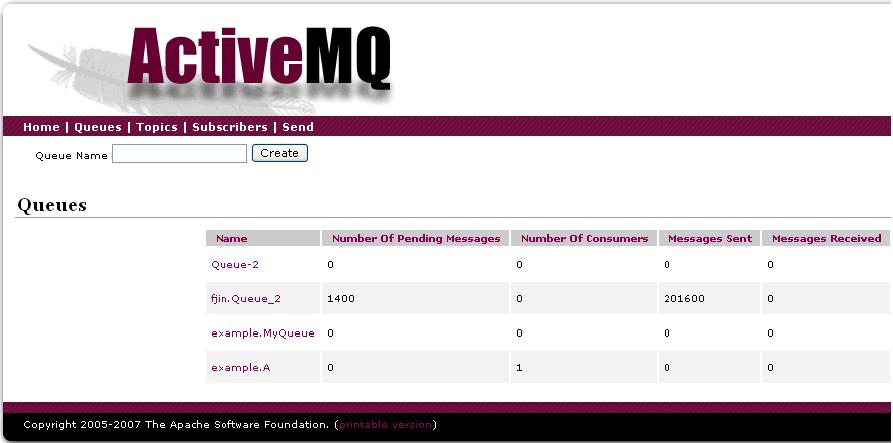This screenshot has height=443, width=893.
Task: Click the Number Of Consumers header
Action: [584, 239]
